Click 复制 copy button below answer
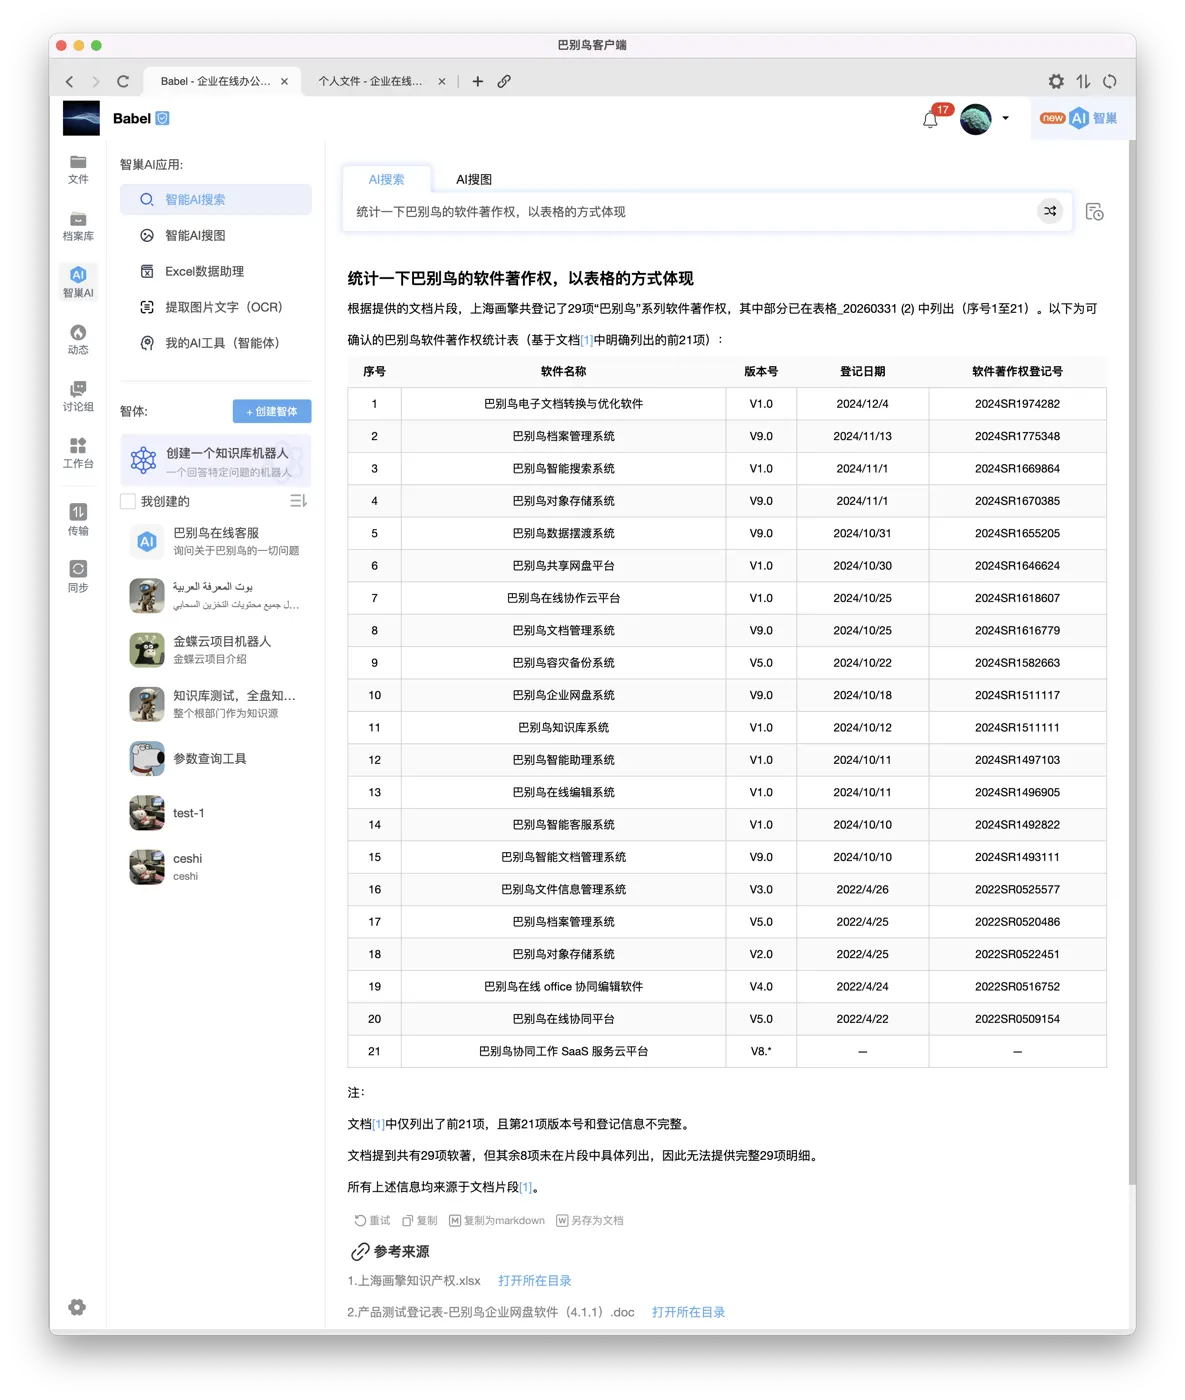The width and height of the screenshot is (1185, 1400). [x=420, y=1220]
